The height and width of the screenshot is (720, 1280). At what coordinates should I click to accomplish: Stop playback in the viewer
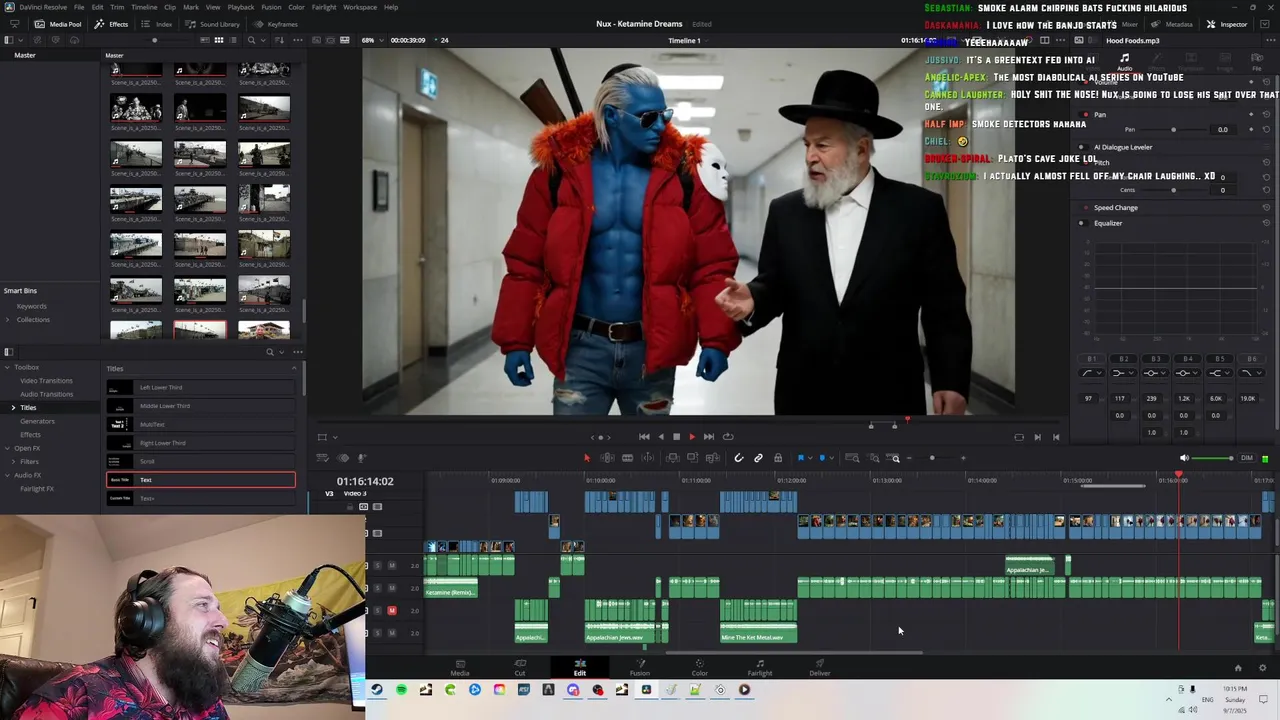pyautogui.click(x=676, y=436)
